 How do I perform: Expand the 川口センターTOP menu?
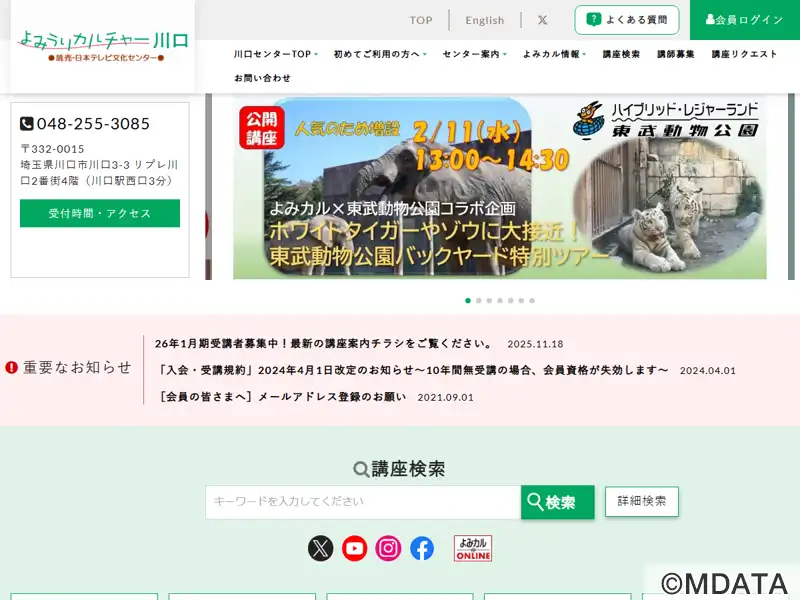click(x=276, y=54)
